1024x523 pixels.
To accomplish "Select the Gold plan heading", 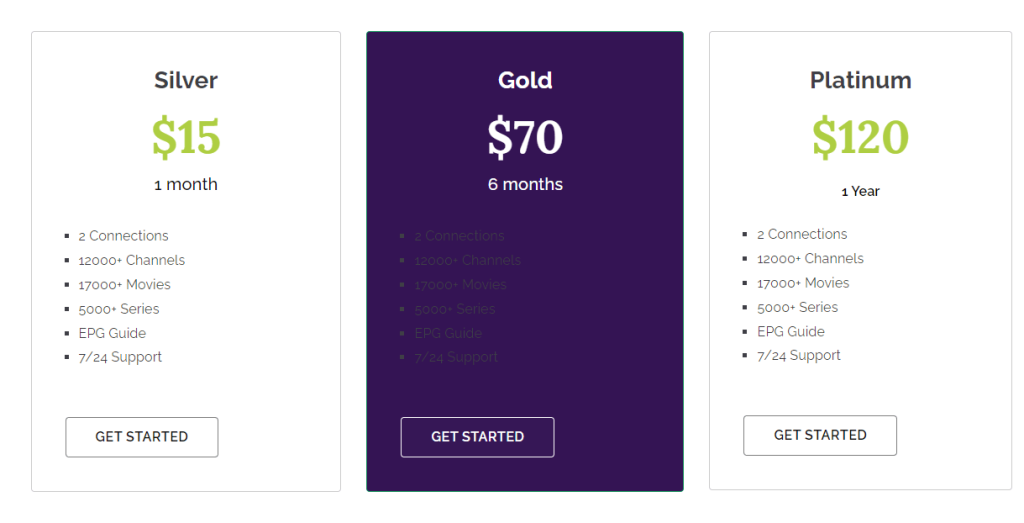I will click(525, 80).
